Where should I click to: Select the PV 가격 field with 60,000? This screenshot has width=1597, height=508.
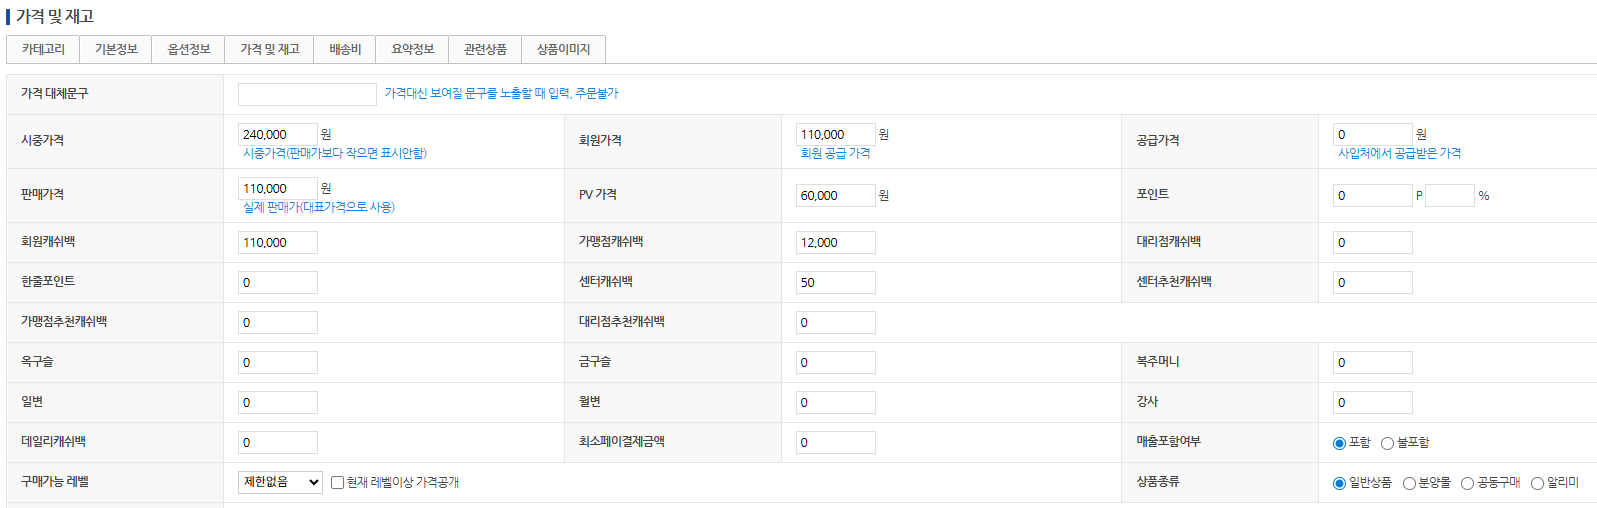pos(835,195)
